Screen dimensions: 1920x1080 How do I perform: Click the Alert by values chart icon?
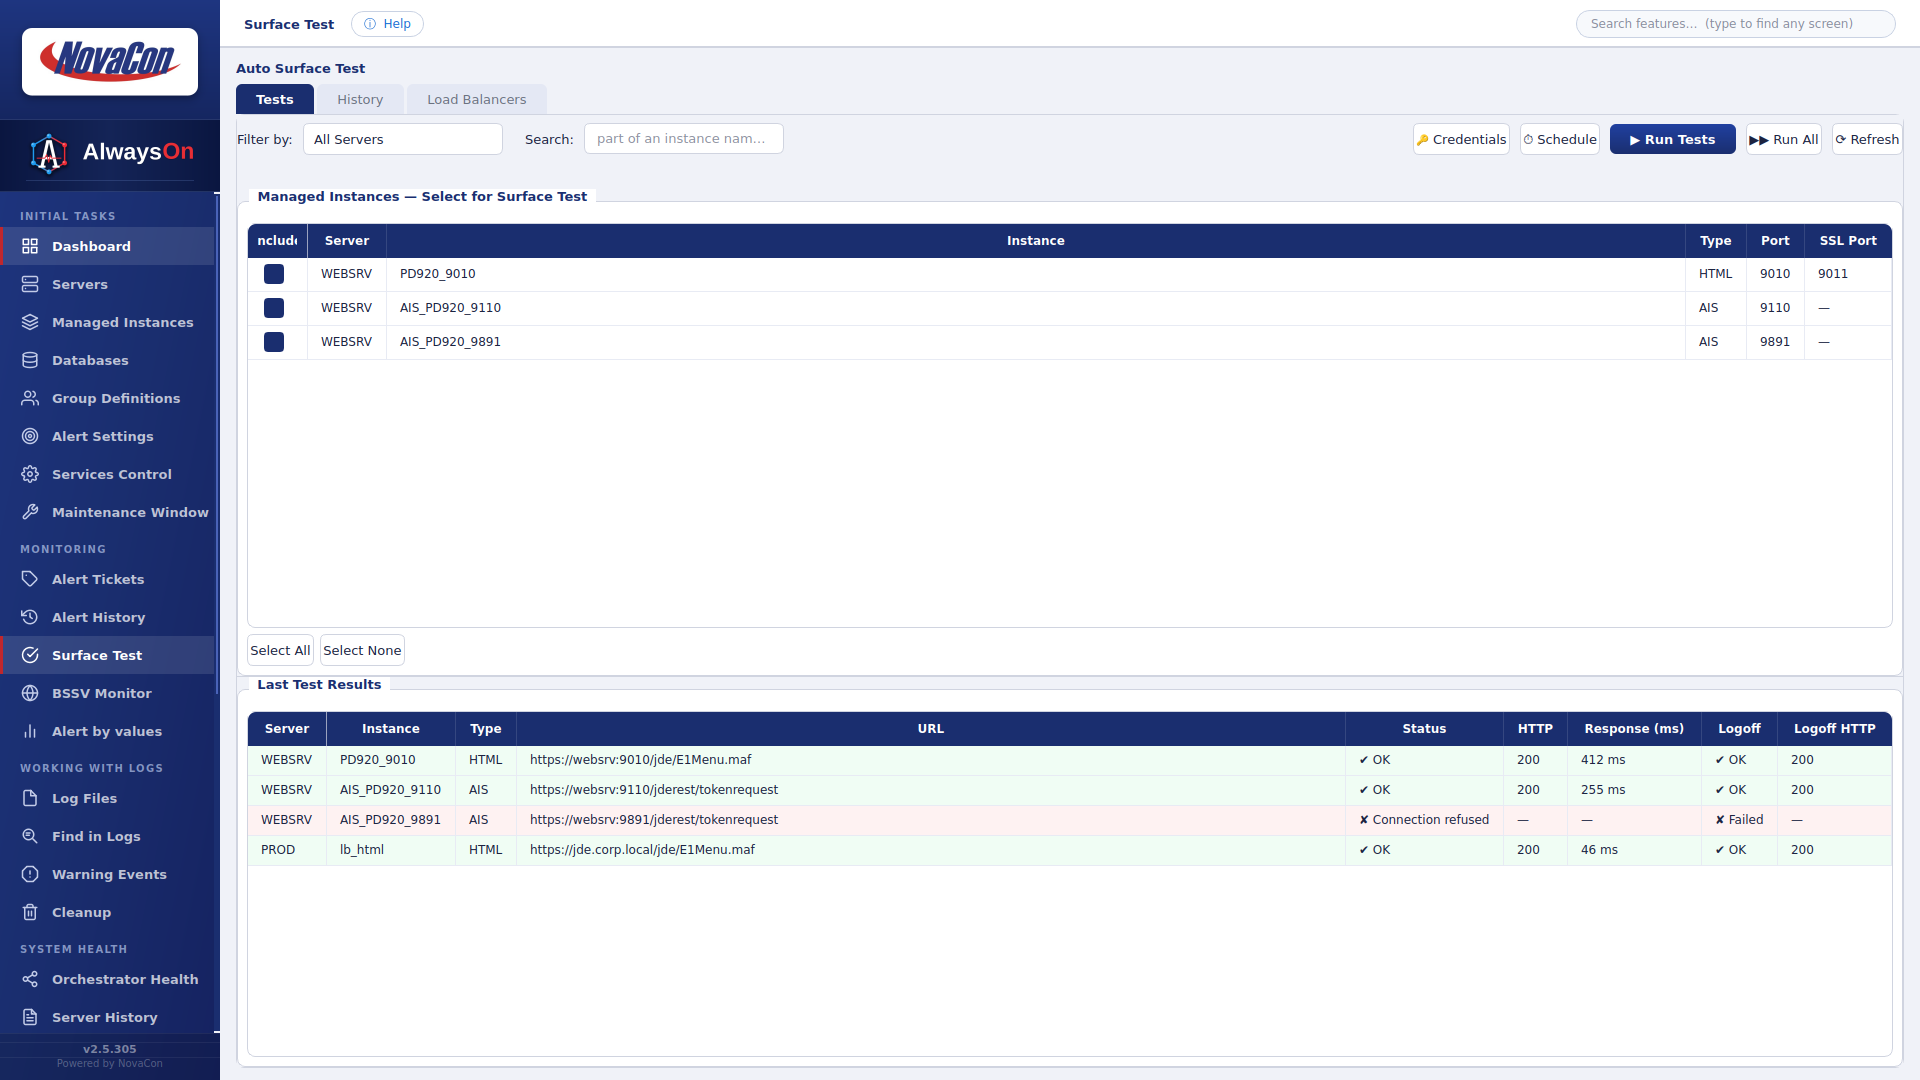(x=30, y=731)
